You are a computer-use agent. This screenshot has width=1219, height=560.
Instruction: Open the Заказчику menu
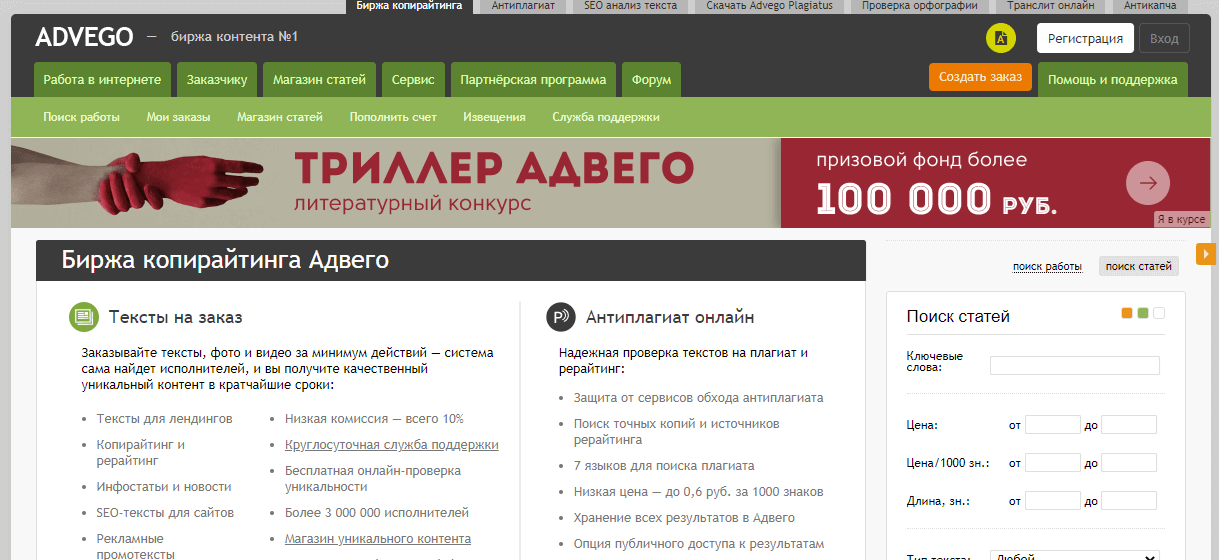217,80
